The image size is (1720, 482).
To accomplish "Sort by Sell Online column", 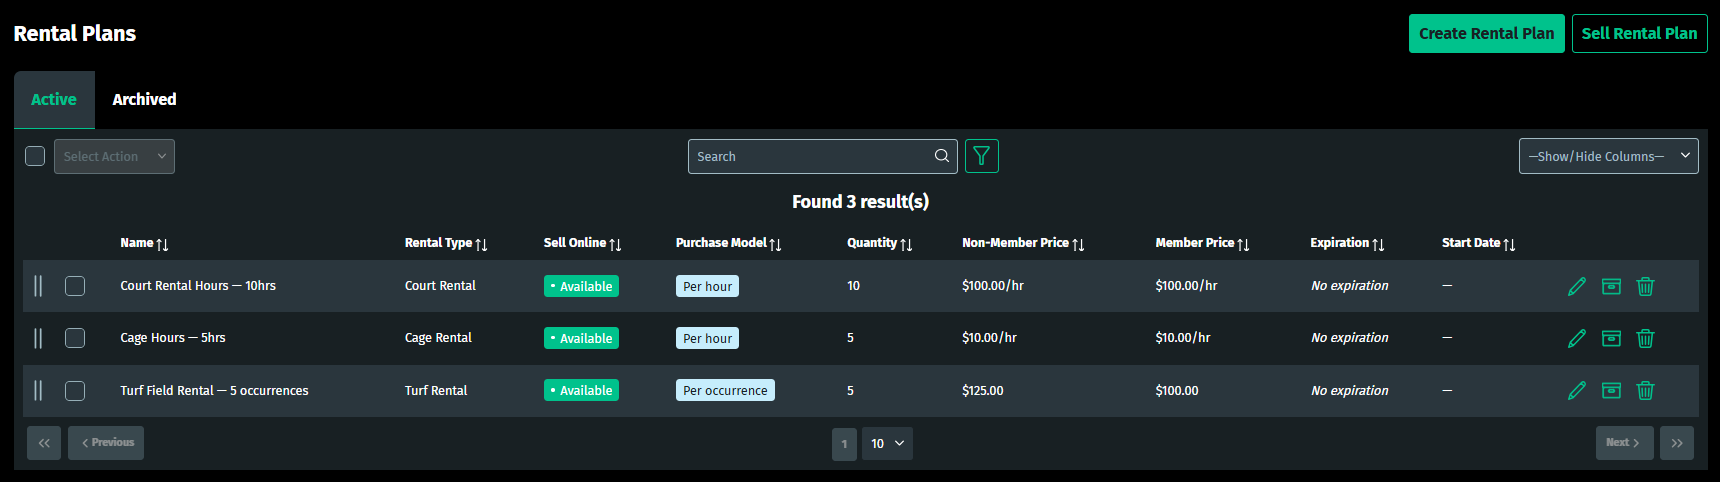I will [615, 244].
